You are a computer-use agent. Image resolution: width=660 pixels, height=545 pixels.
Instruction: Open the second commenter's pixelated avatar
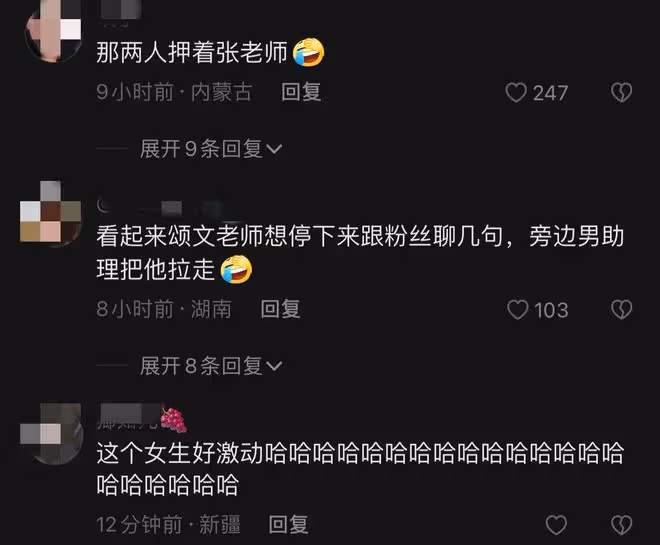pos(51,212)
